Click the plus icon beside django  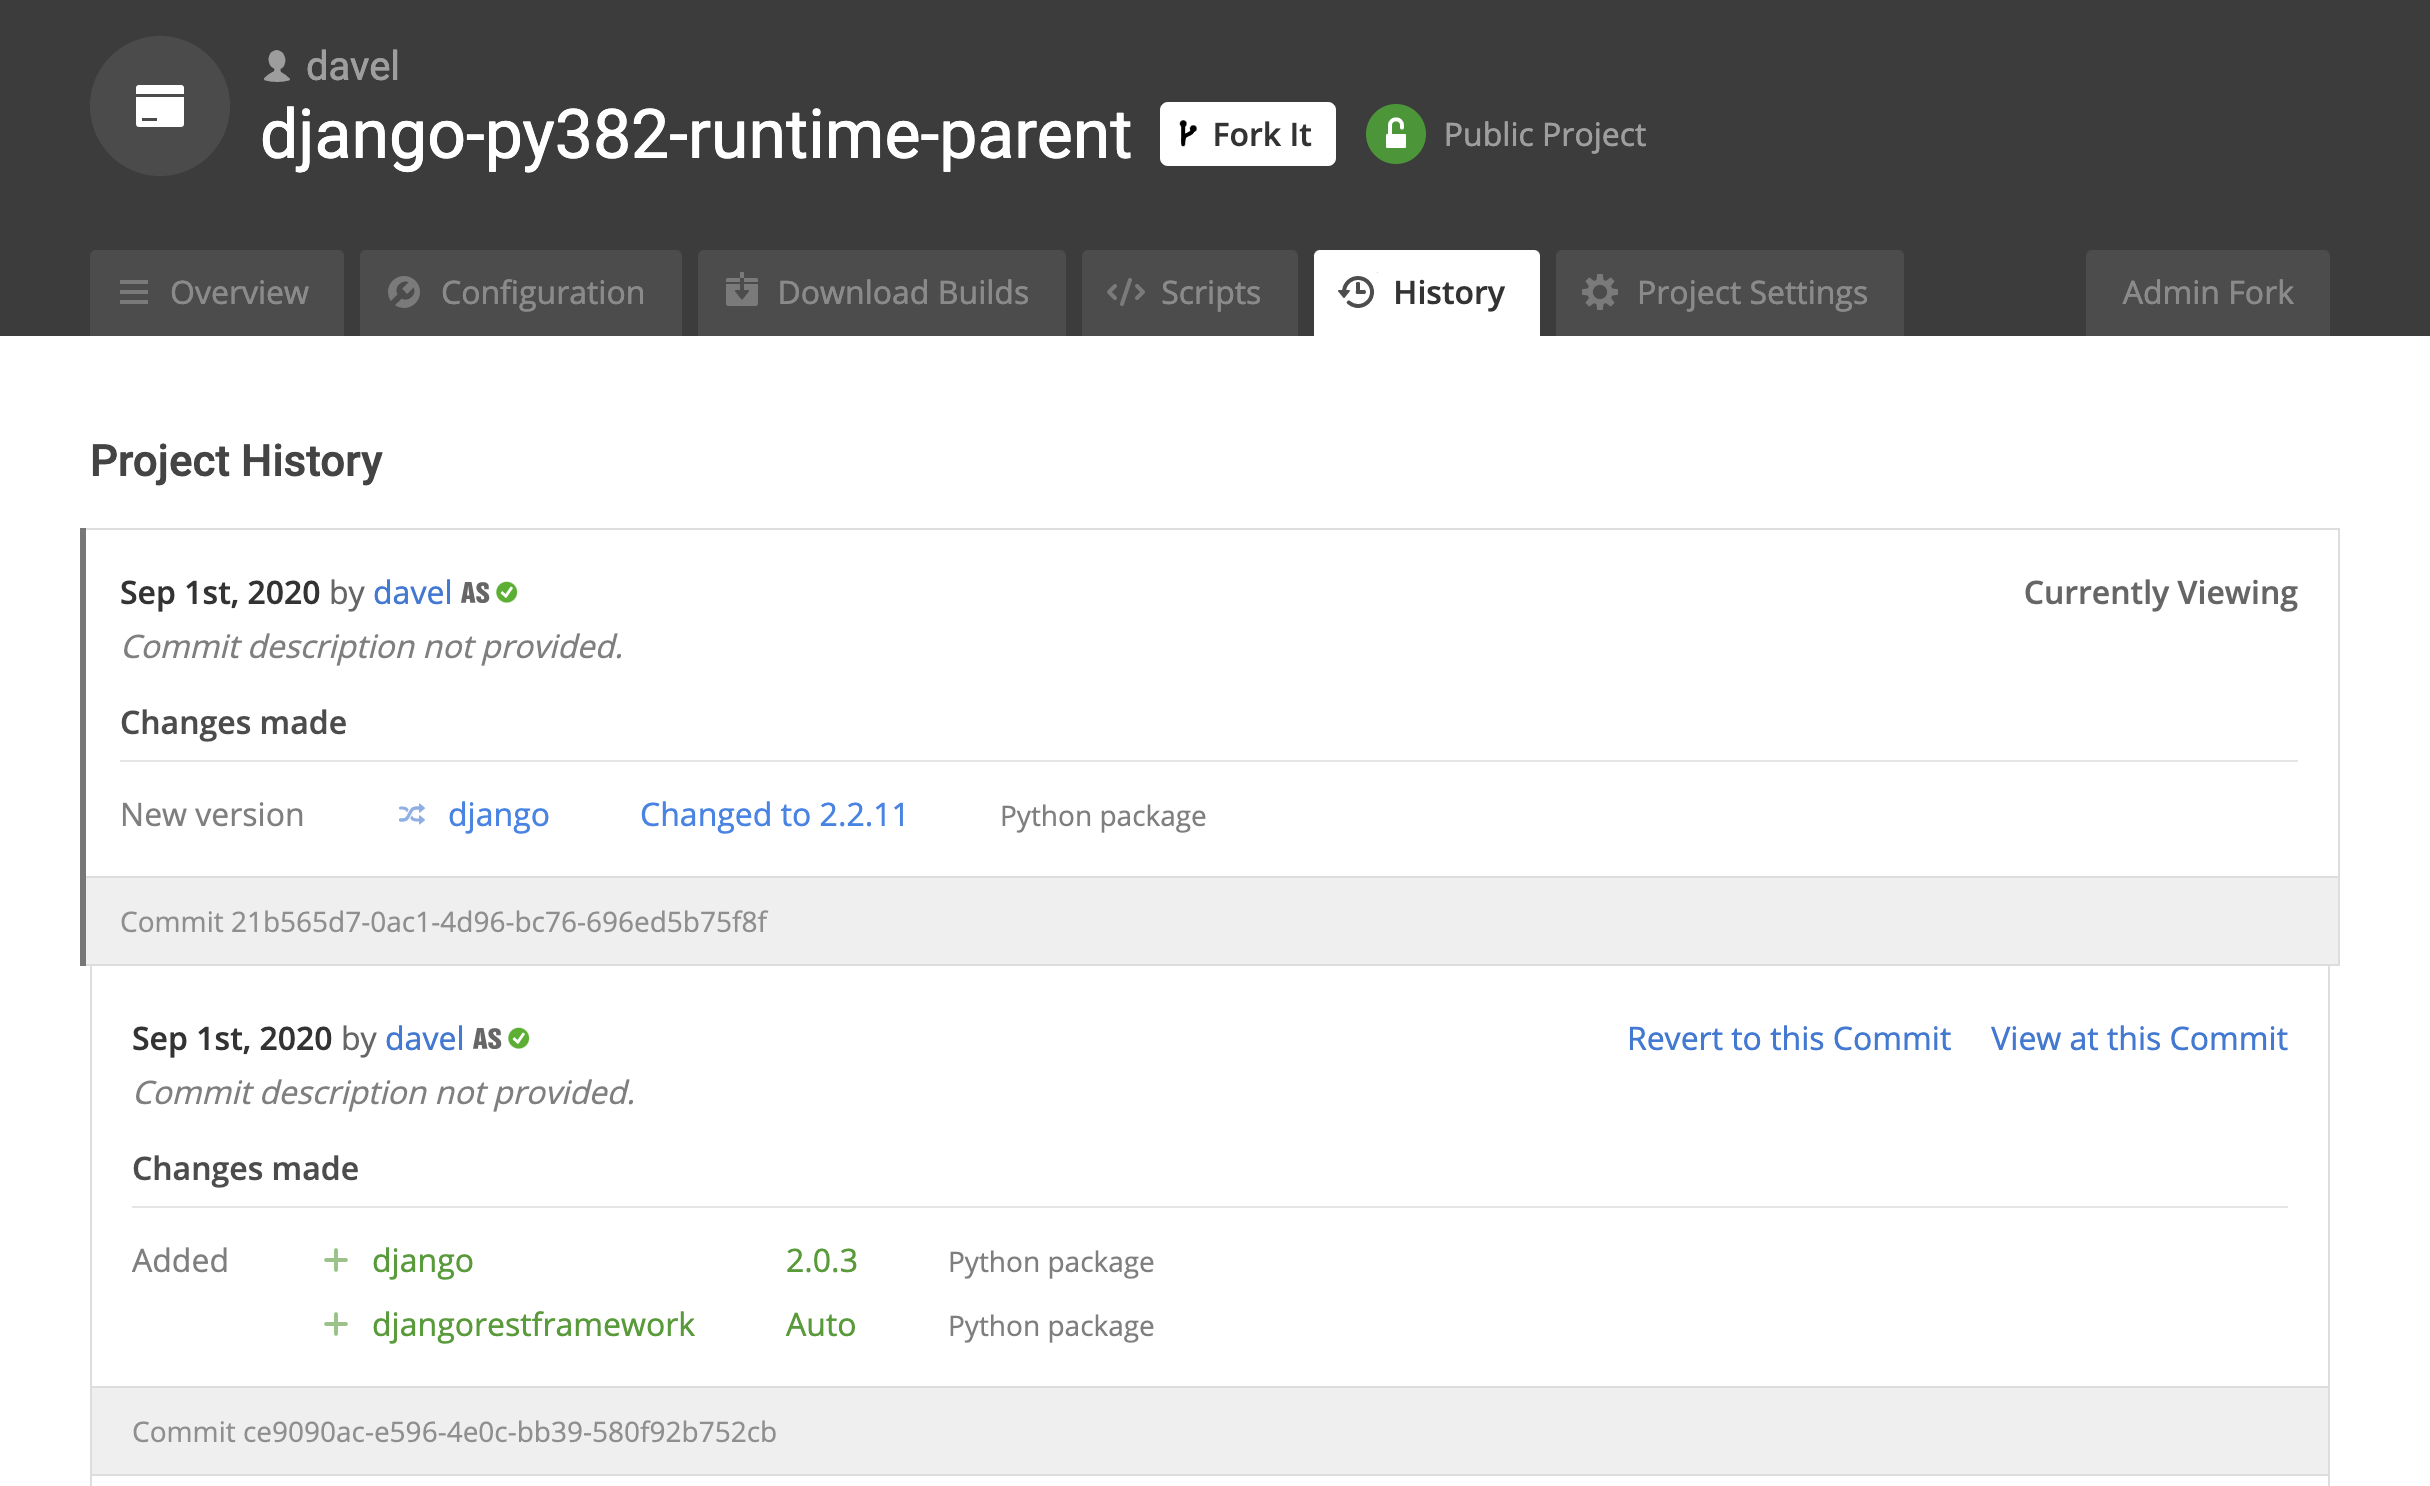[336, 1260]
